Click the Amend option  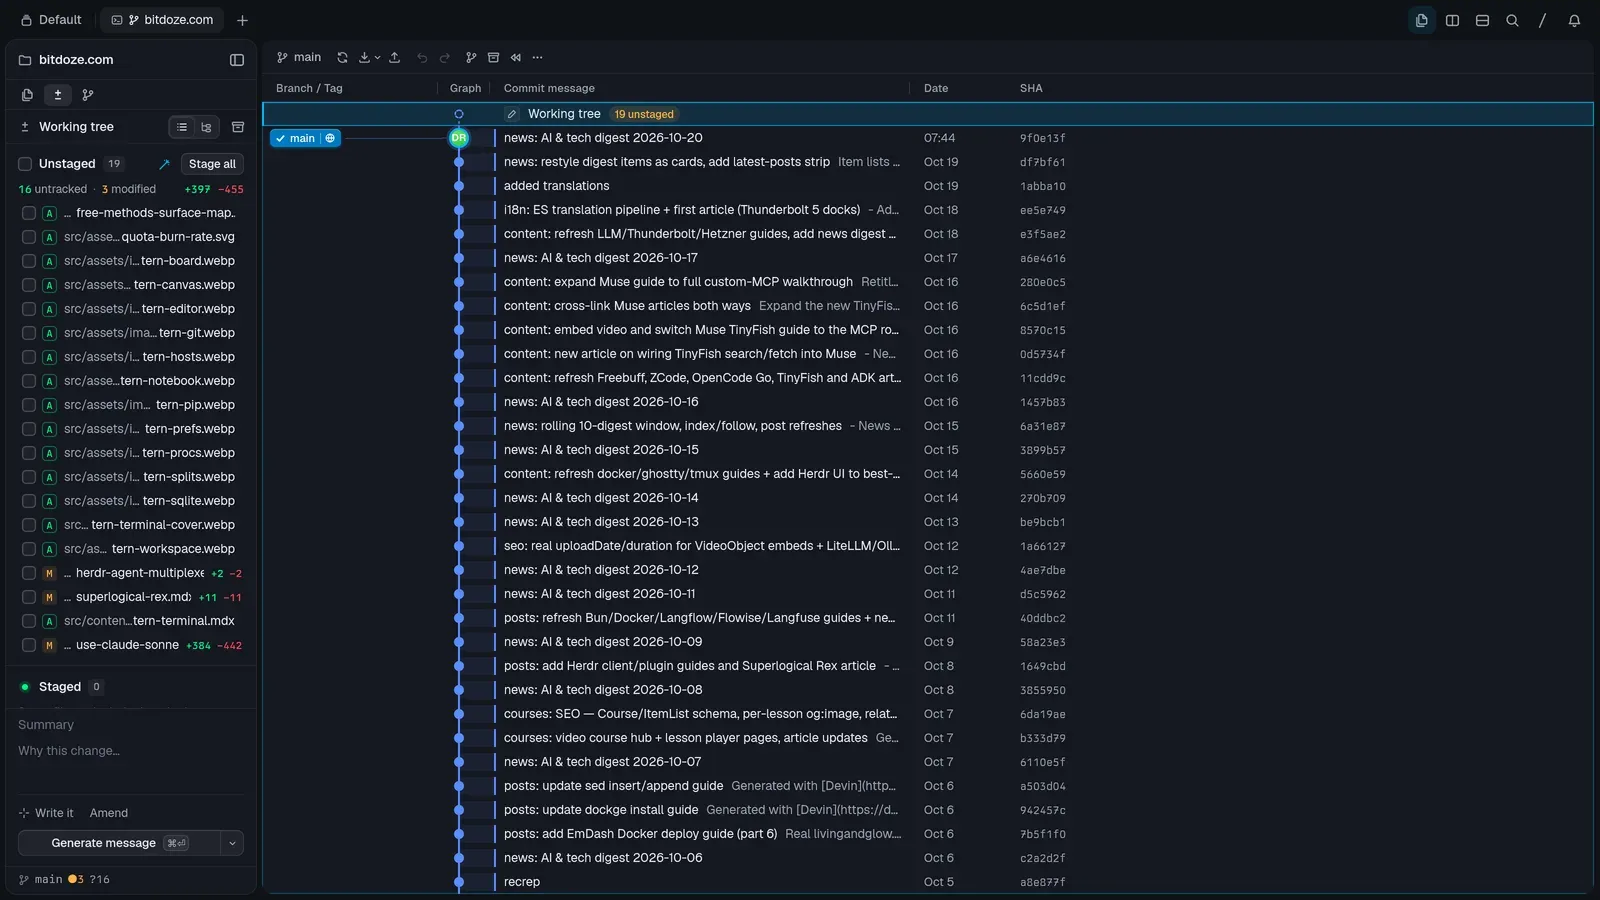pyautogui.click(x=109, y=813)
